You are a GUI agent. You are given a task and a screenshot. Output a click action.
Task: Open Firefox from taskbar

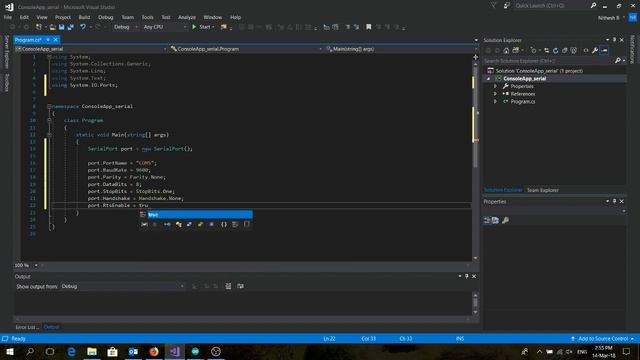(x=153, y=351)
